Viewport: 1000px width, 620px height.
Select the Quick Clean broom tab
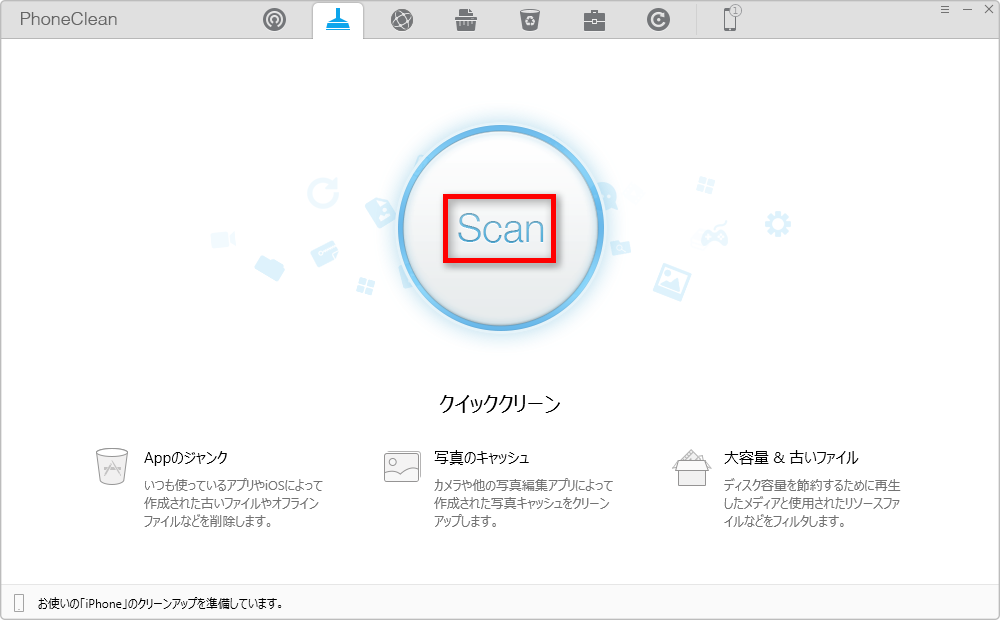coord(338,20)
